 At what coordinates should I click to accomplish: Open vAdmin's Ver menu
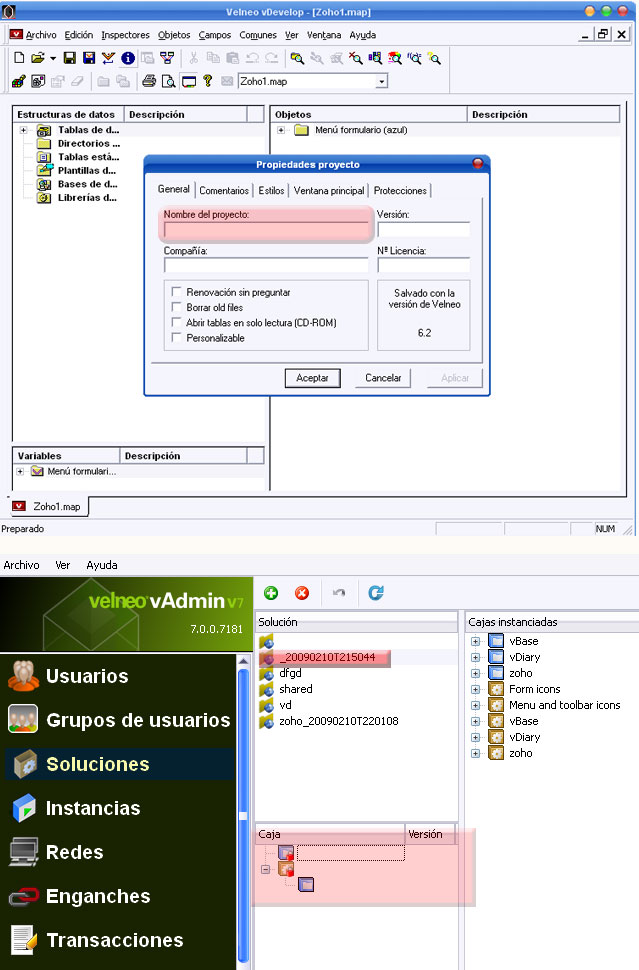(62, 565)
